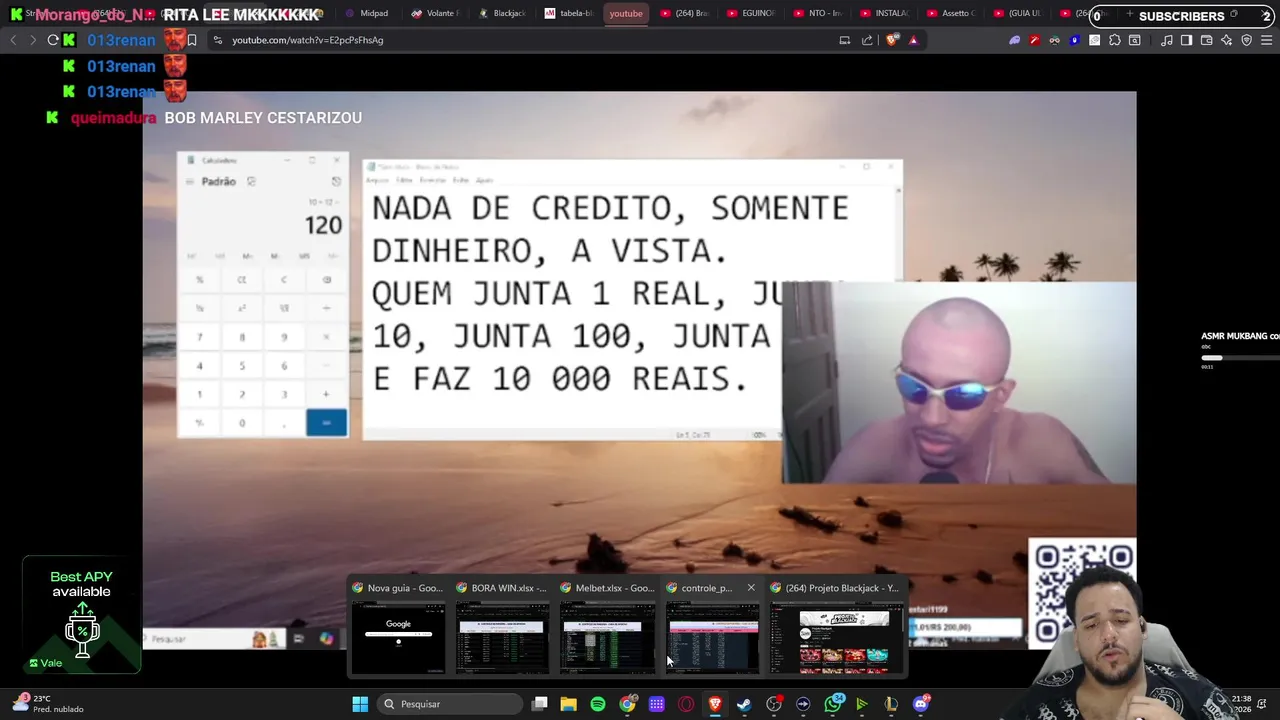Switch to the EQUINOR browser tab
The width and height of the screenshot is (1280, 720).
pyautogui.click(x=751, y=14)
